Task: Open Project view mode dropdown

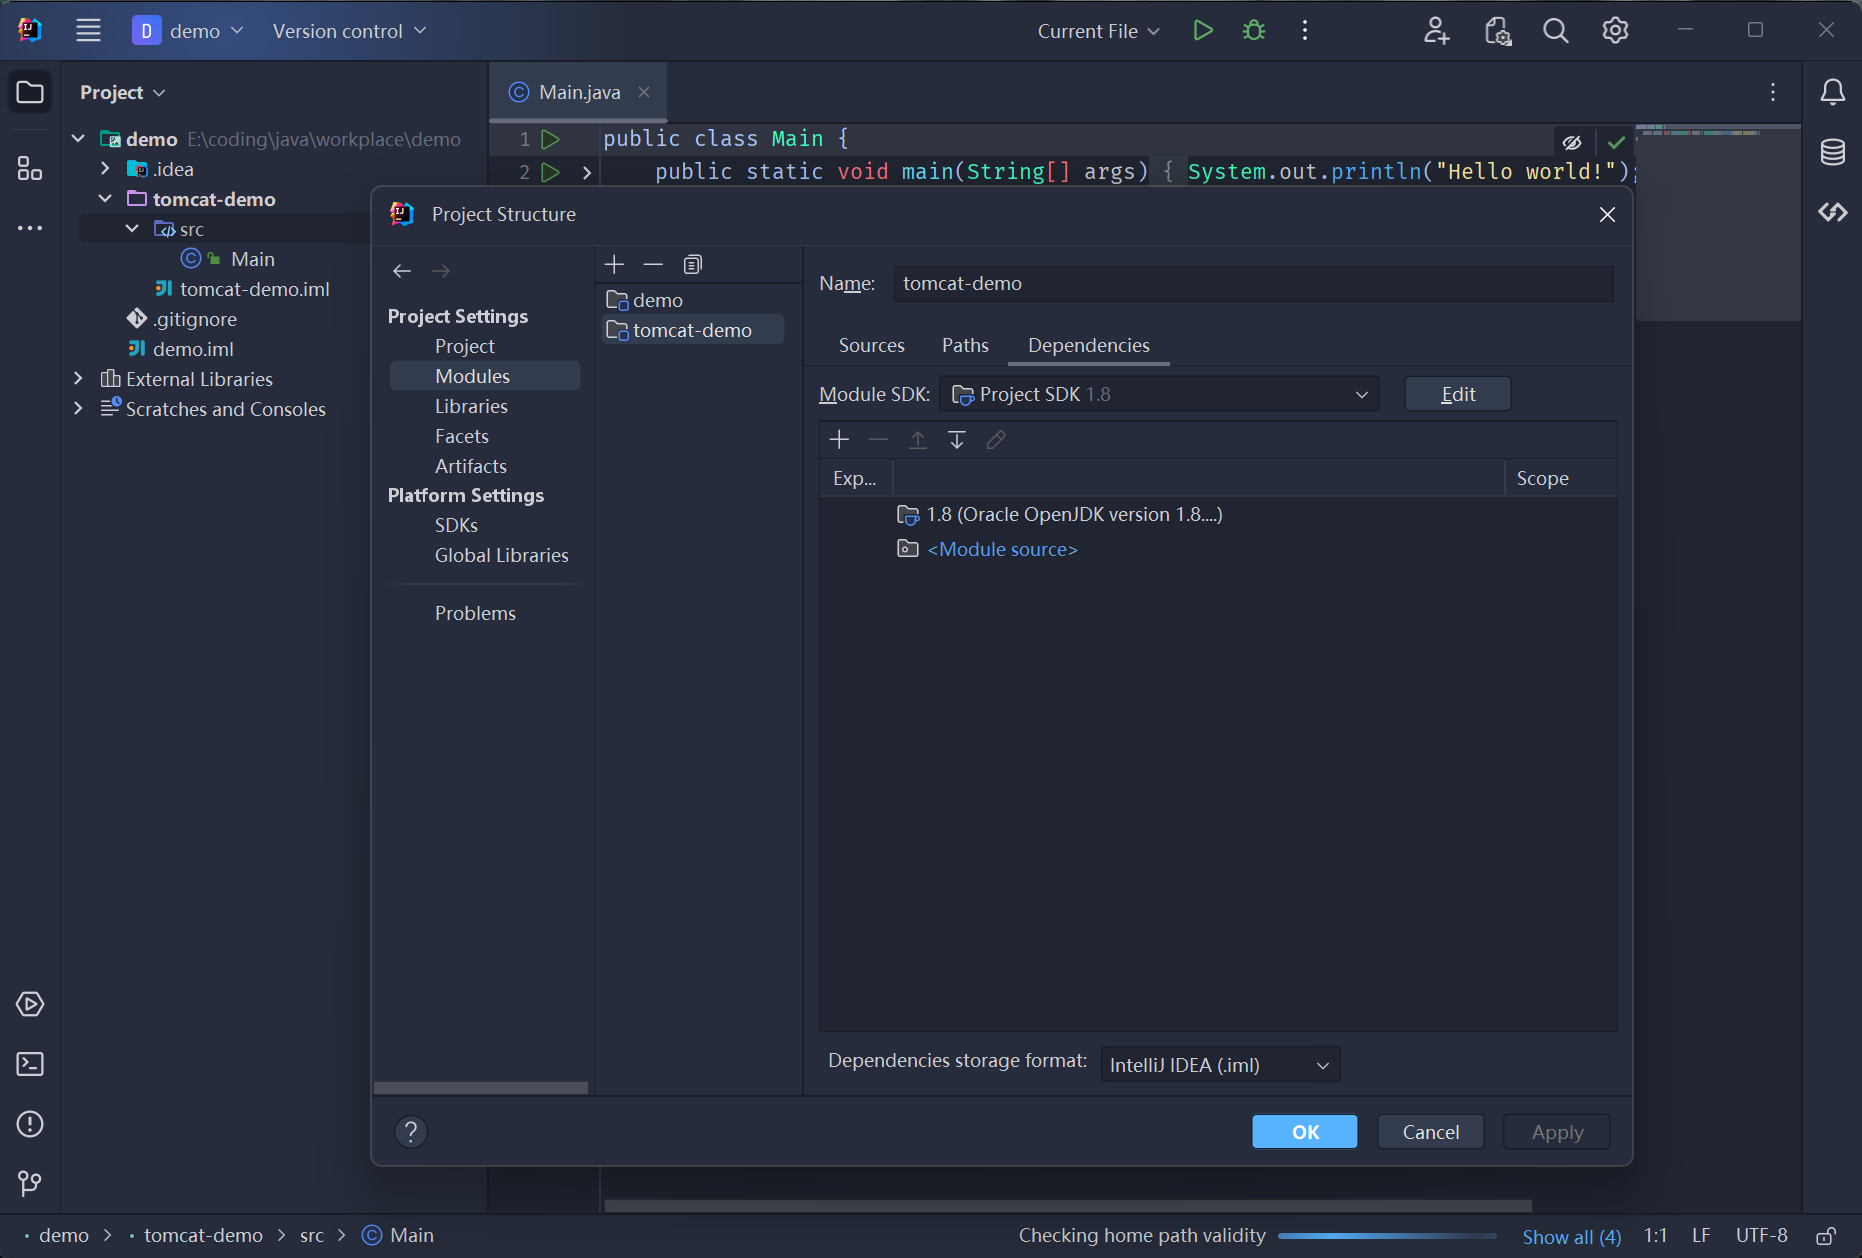Action: tap(122, 92)
